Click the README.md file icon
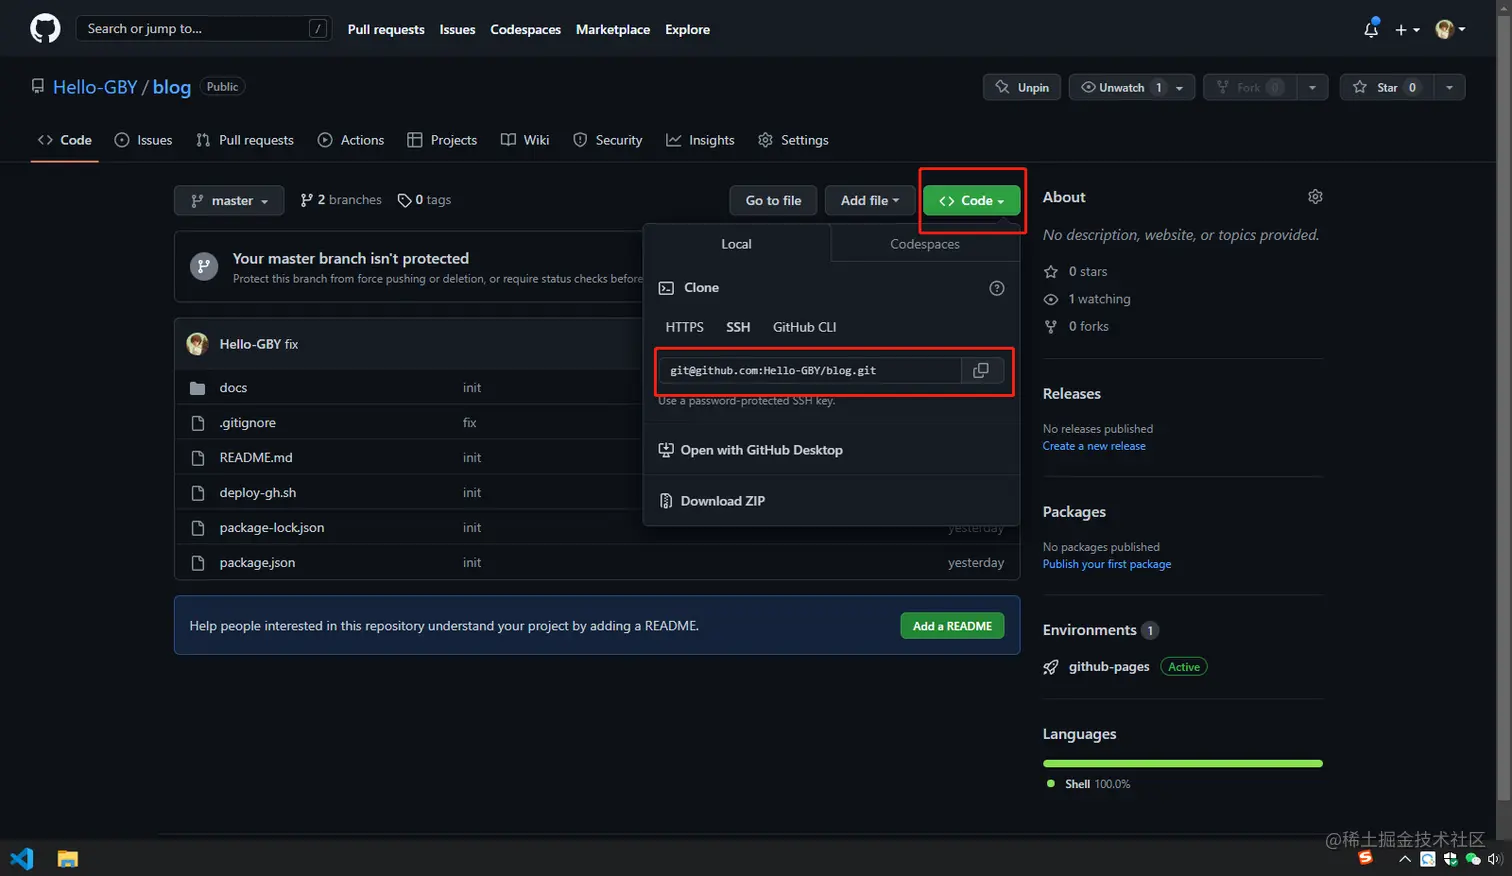This screenshot has height=876, width=1512. coord(198,458)
